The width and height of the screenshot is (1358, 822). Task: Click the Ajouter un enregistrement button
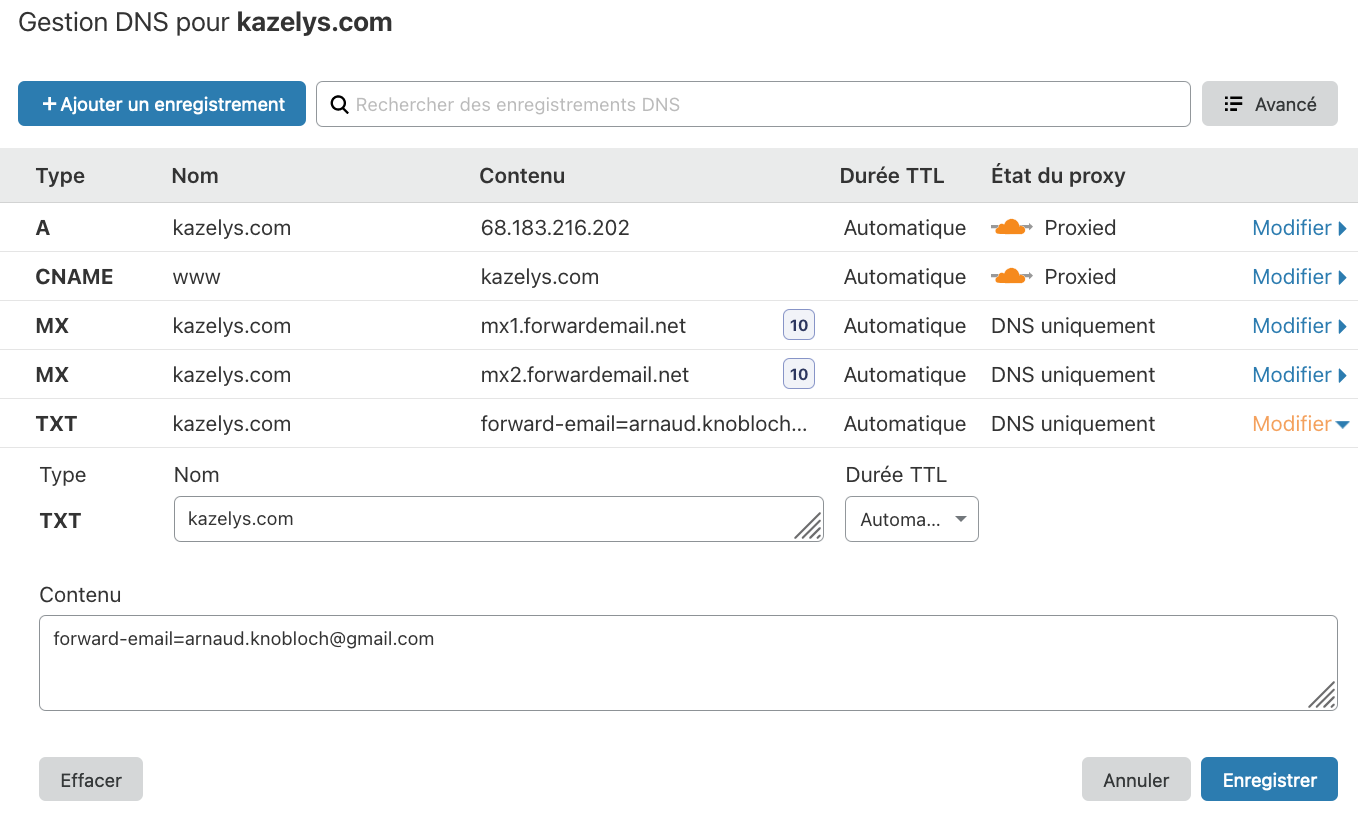coord(162,104)
